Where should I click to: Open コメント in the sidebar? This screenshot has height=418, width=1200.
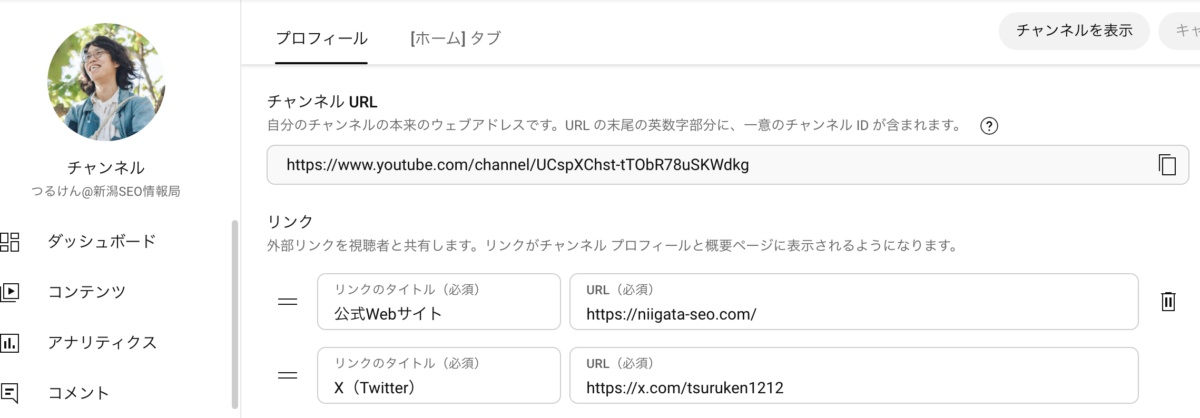point(79,393)
